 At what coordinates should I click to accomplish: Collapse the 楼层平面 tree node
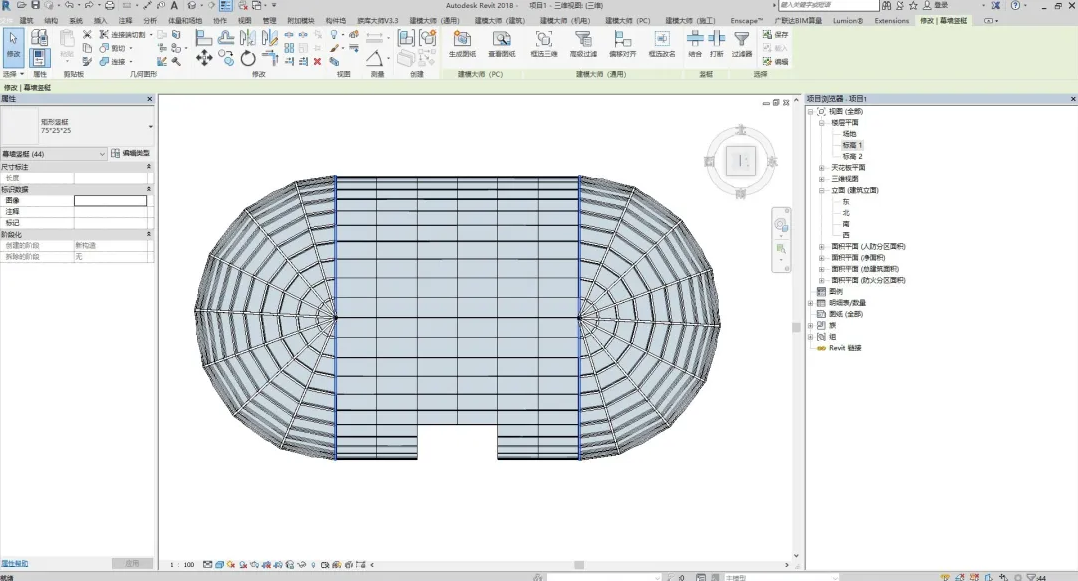(821, 123)
